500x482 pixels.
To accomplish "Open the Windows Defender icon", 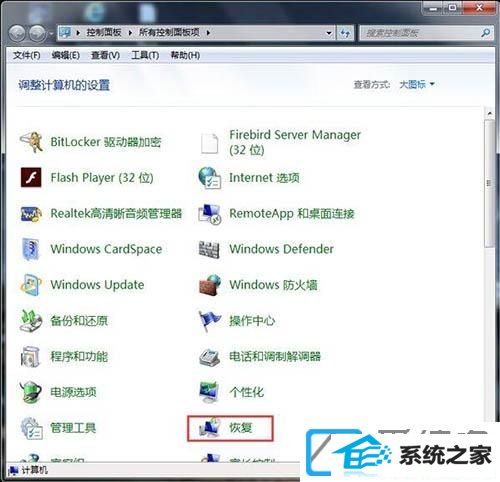I will coord(209,249).
